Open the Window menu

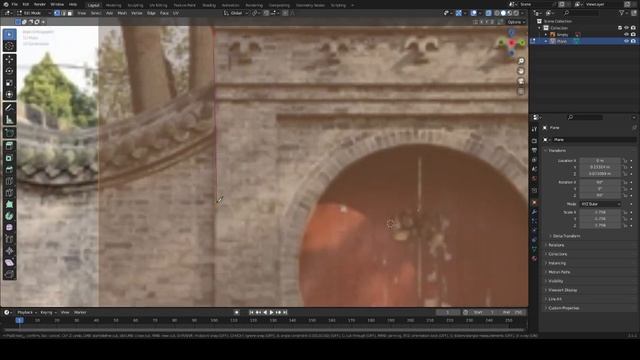tap(57, 4)
